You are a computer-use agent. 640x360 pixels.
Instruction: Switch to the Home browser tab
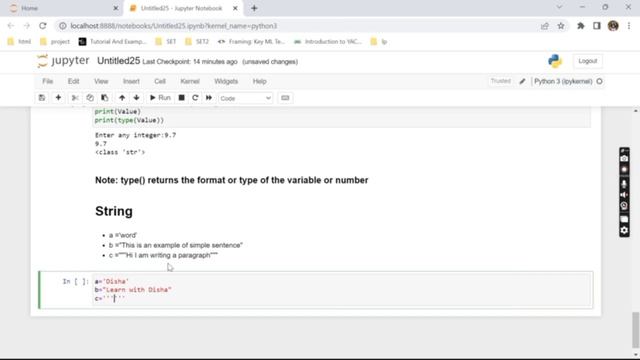61,8
